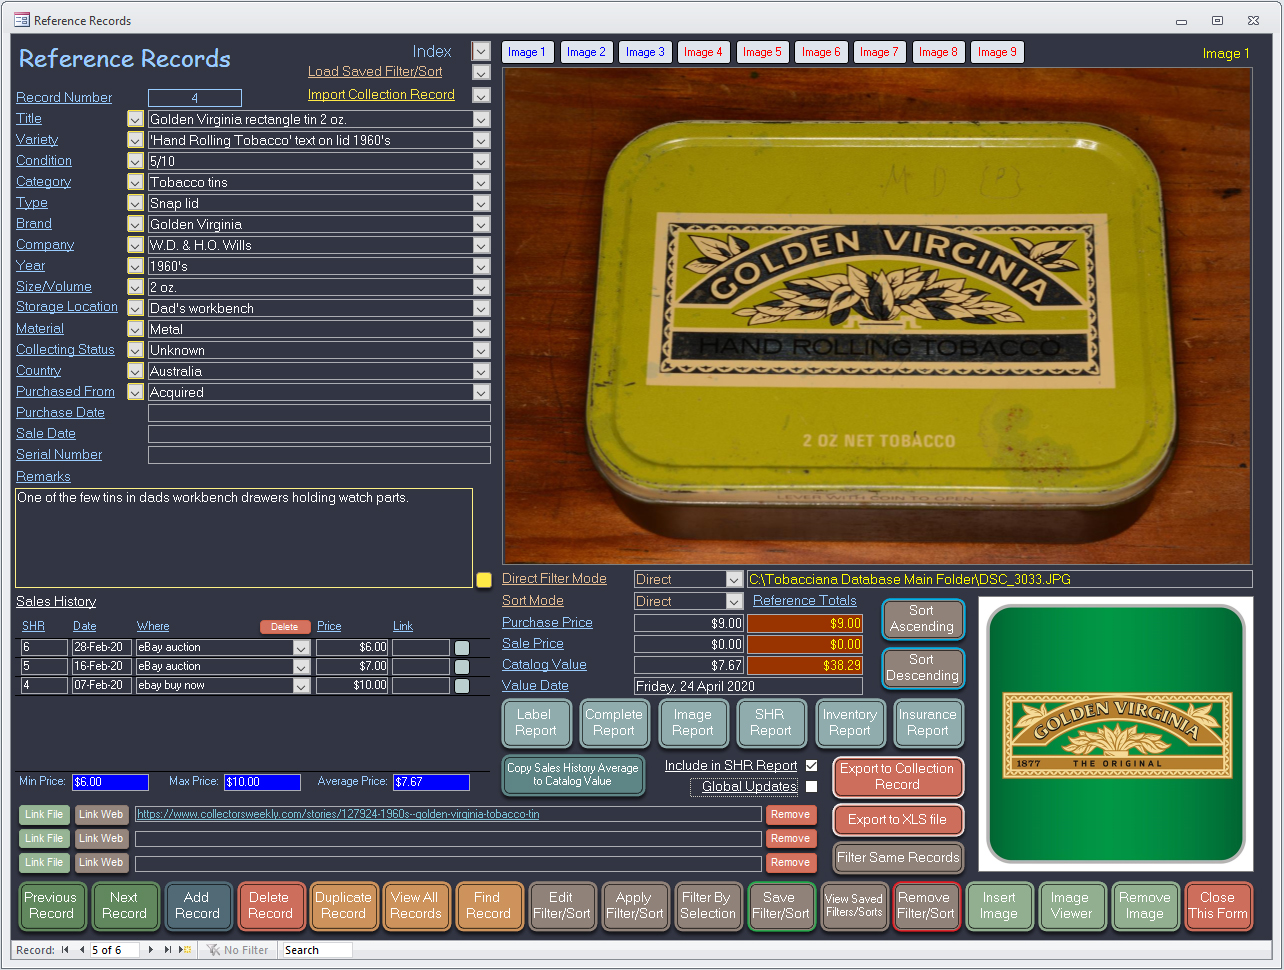Click the small yellow button beside Storage Location
This screenshot has height=970, width=1284.
click(135, 308)
